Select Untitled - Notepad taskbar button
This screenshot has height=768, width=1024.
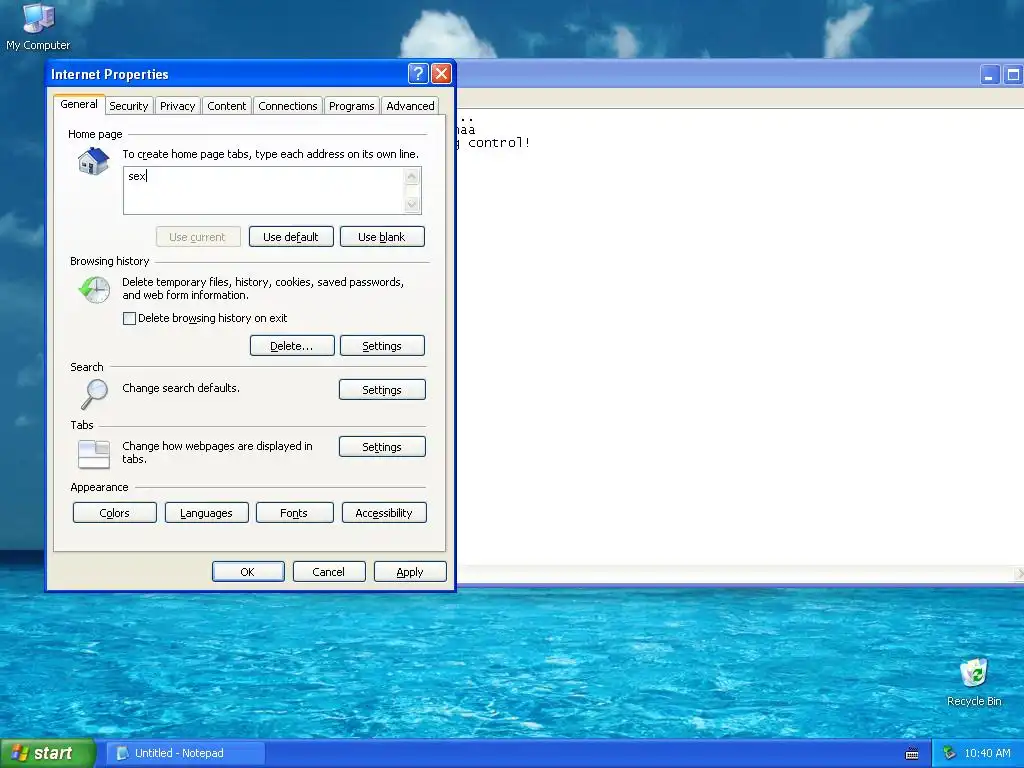(x=185, y=753)
